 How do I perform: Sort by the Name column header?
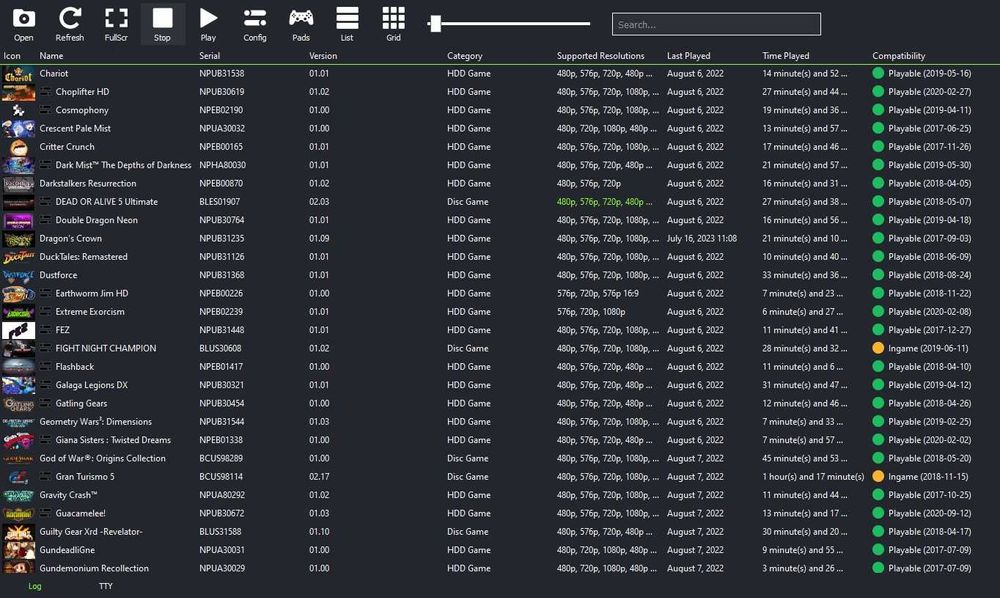51,55
